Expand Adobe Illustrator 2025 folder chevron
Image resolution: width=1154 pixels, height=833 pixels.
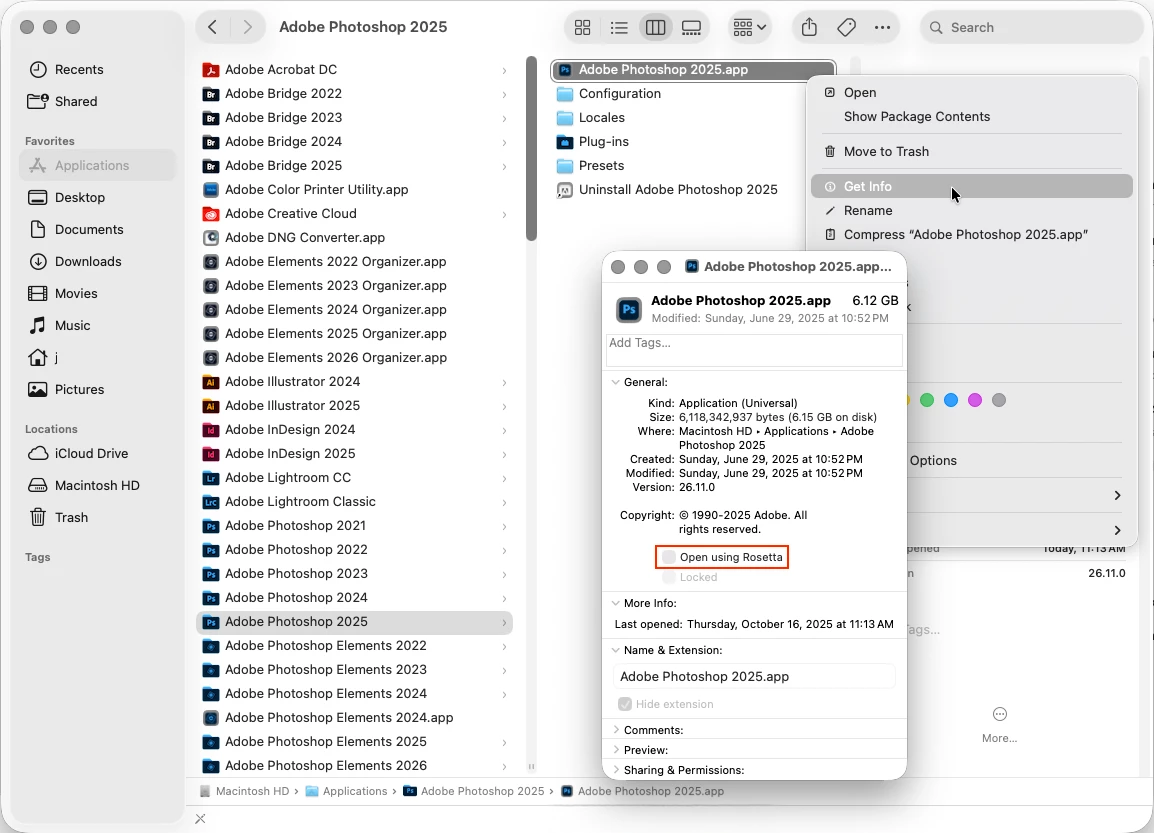pyautogui.click(x=504, y=406)
